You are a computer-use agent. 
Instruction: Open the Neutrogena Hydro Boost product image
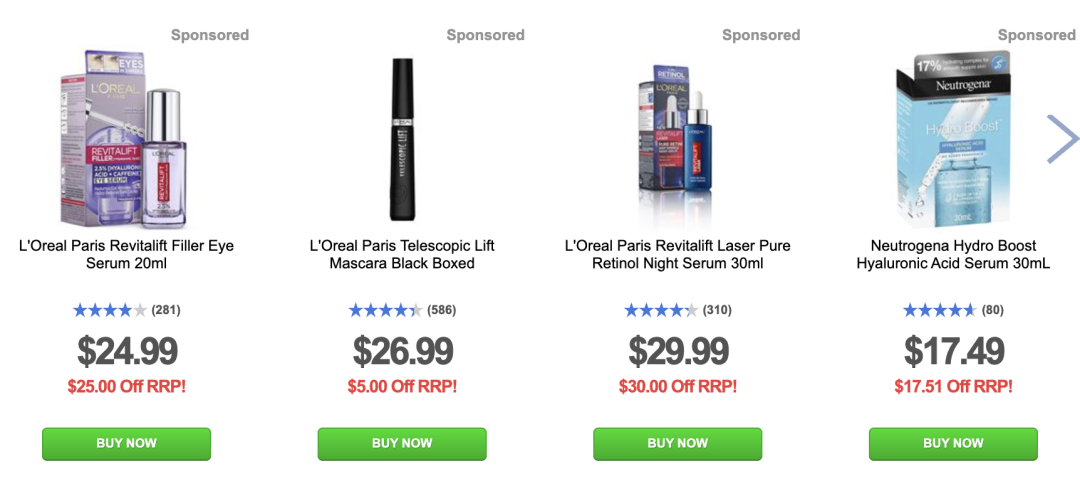[x=953, y=138]
